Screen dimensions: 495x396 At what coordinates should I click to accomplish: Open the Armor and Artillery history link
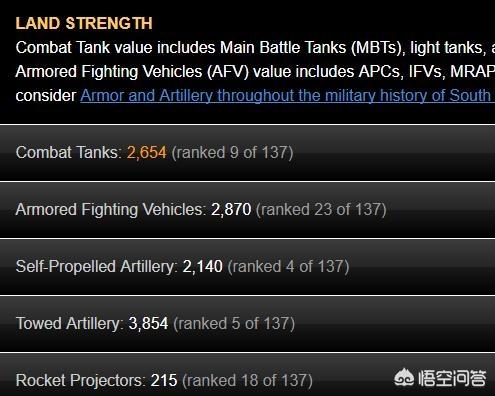[287, 96]
